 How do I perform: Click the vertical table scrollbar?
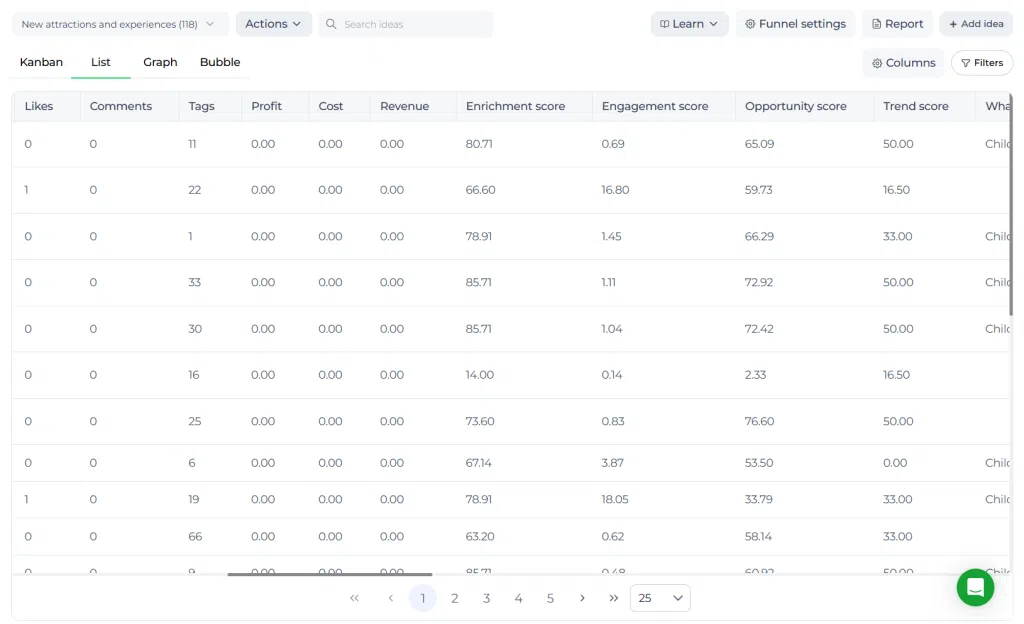[1011, 206]
